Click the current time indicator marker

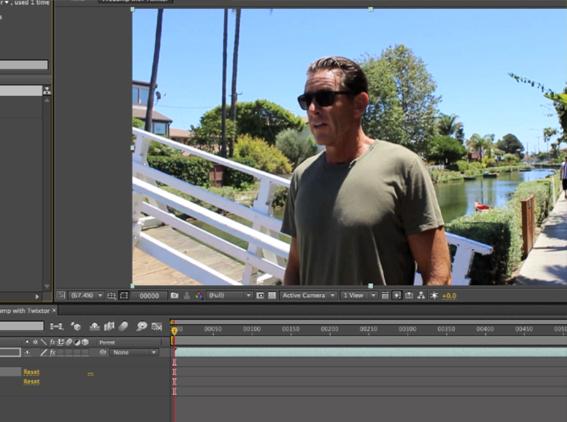coord(174,331)
